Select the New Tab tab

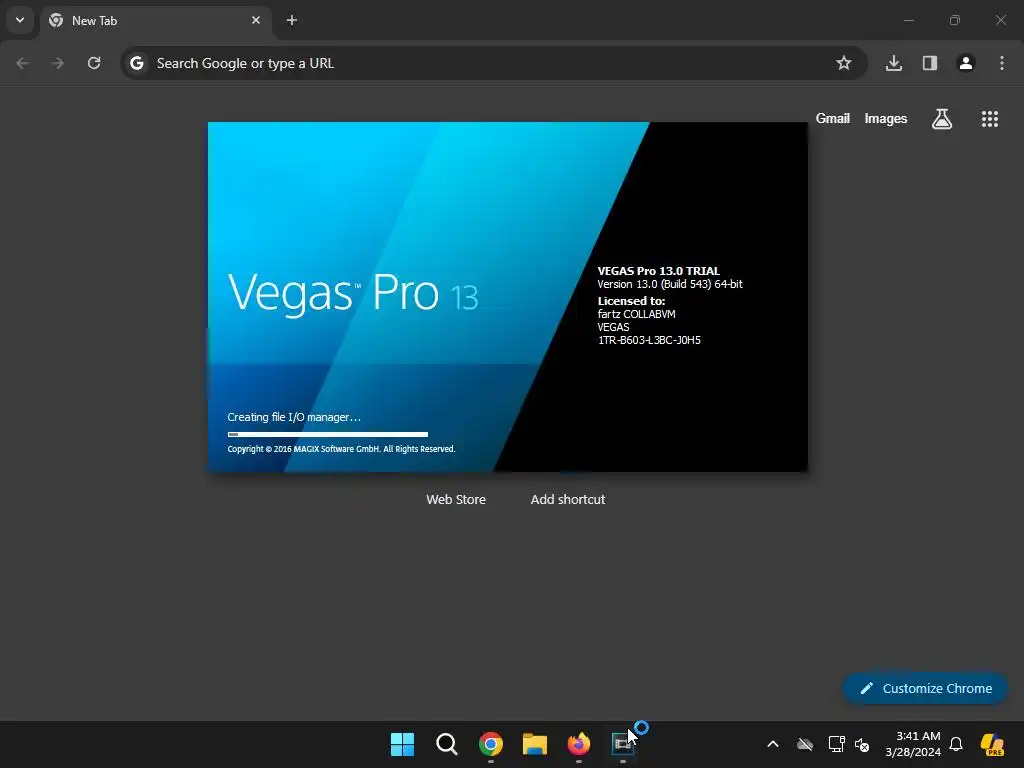[154, 20]
